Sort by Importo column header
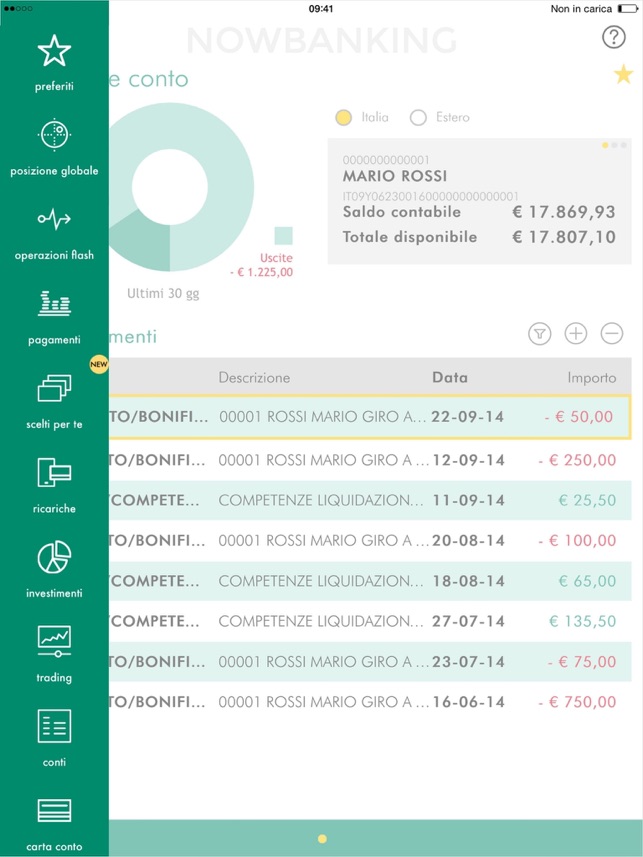643x857 pixels. pos(592,378)
